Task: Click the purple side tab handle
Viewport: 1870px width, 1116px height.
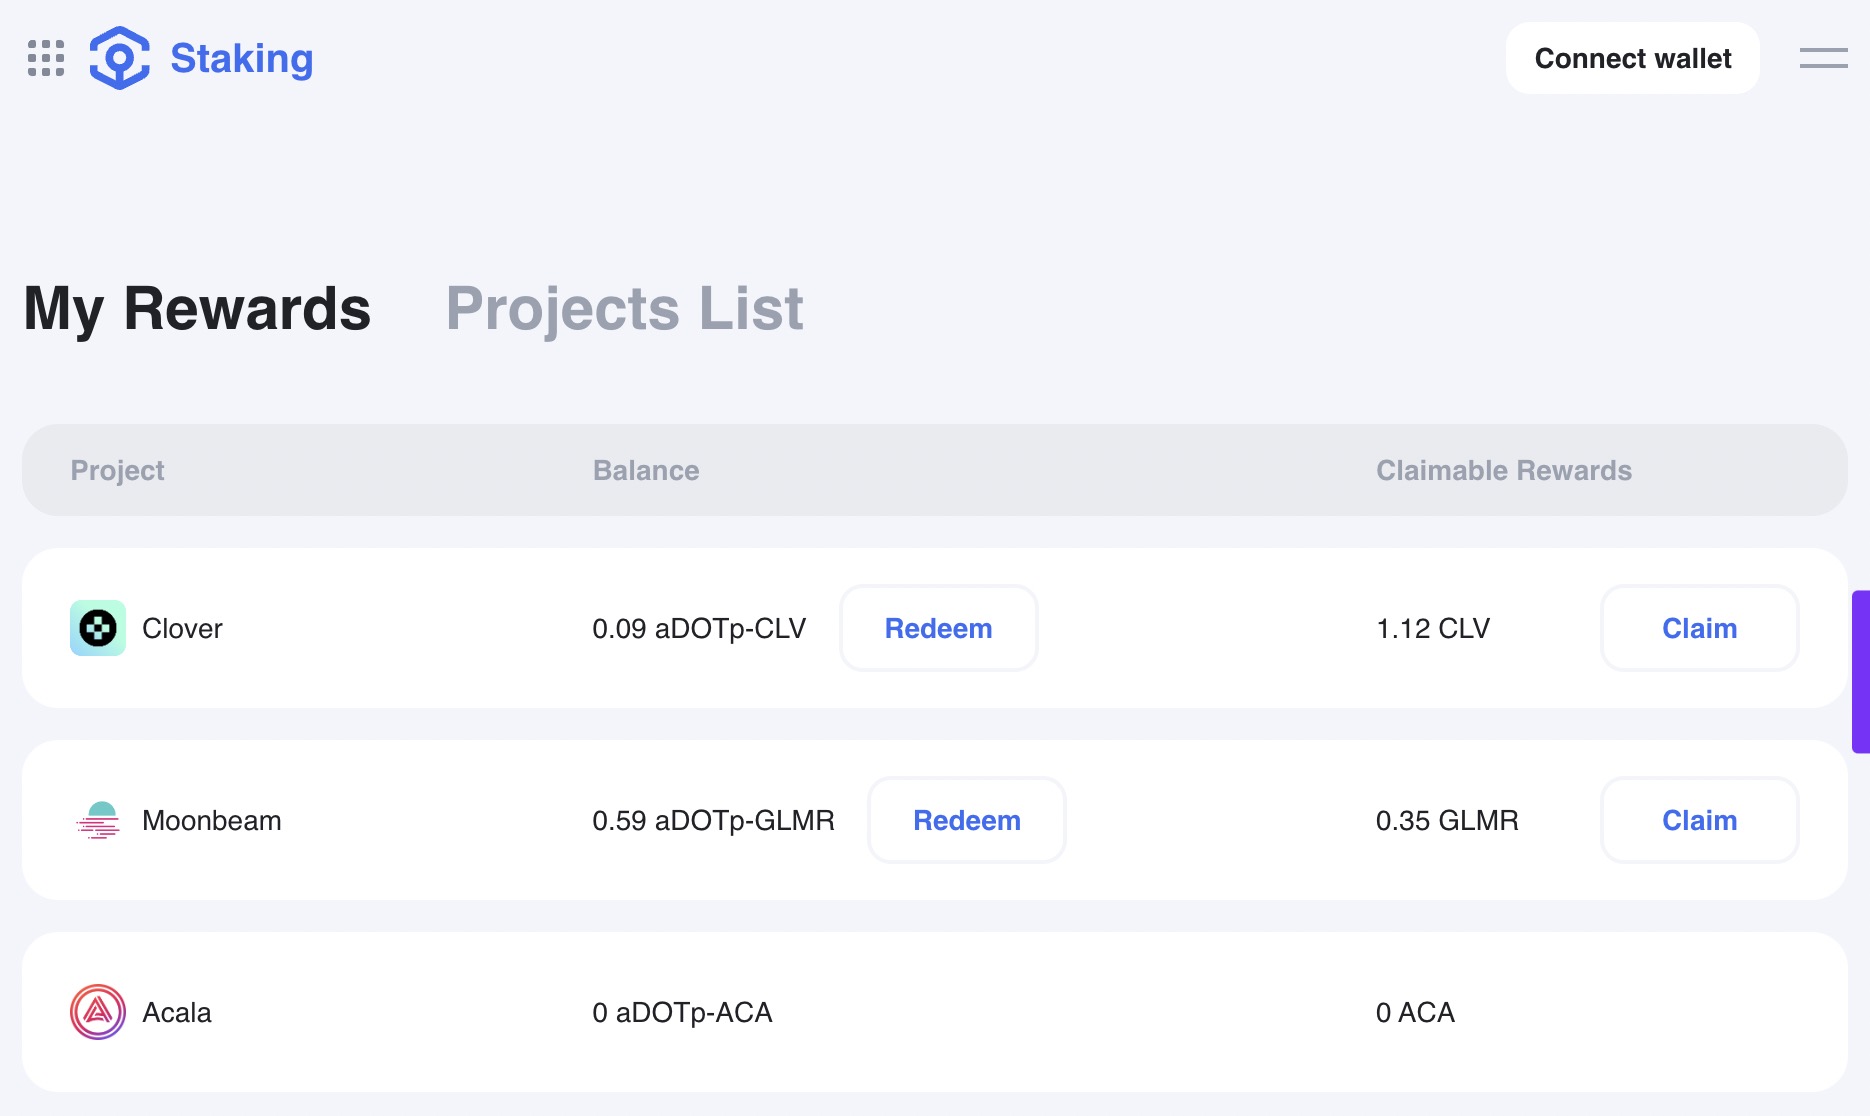Action: [1861, 671]
